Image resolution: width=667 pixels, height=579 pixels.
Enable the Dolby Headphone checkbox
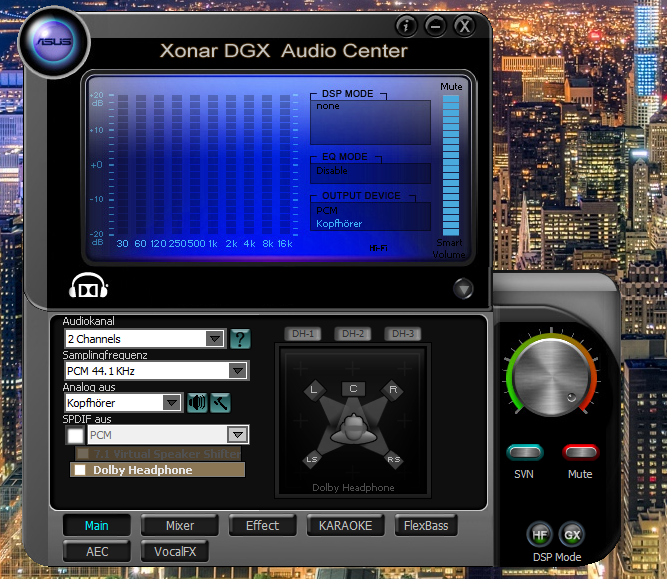coord(80,470)
